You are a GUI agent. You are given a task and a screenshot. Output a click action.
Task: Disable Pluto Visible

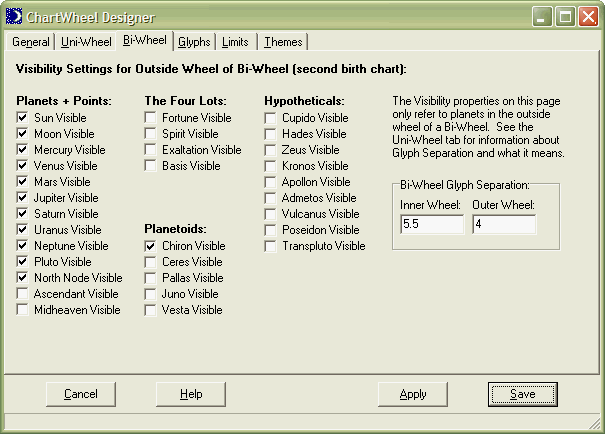click(22, 262)
